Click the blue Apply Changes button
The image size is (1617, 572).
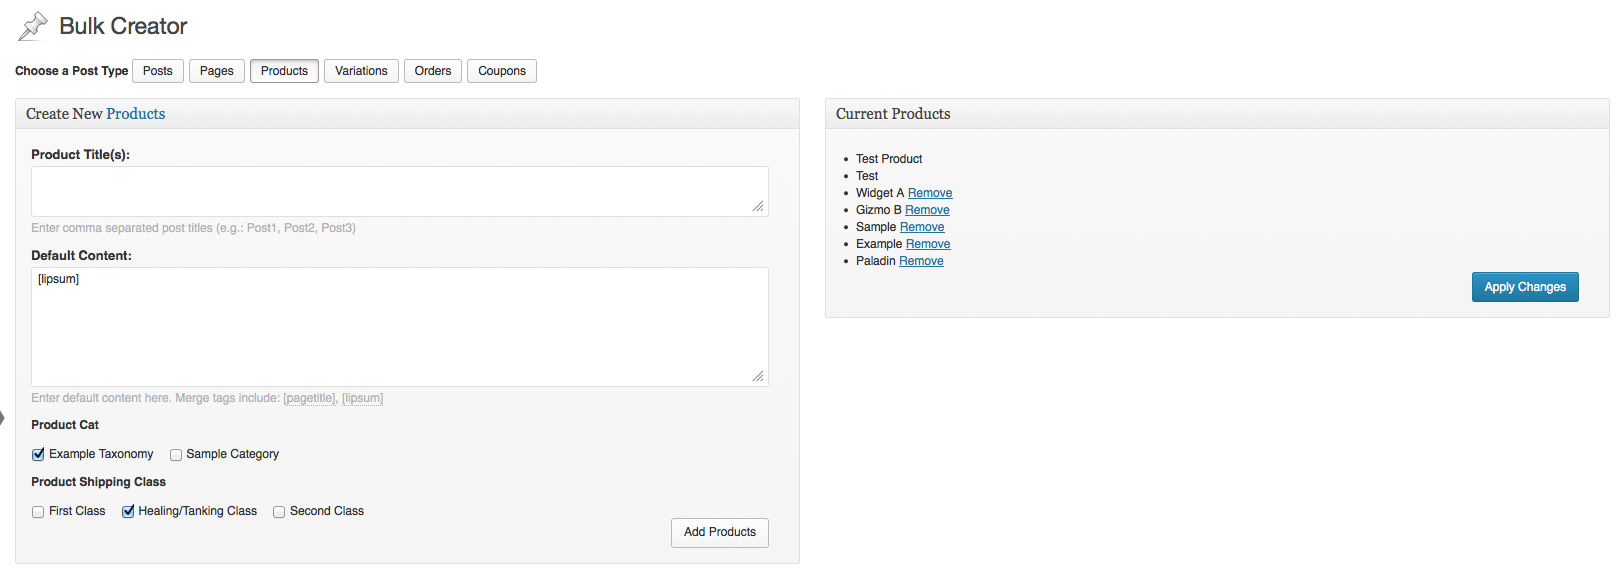point(1525,287)
